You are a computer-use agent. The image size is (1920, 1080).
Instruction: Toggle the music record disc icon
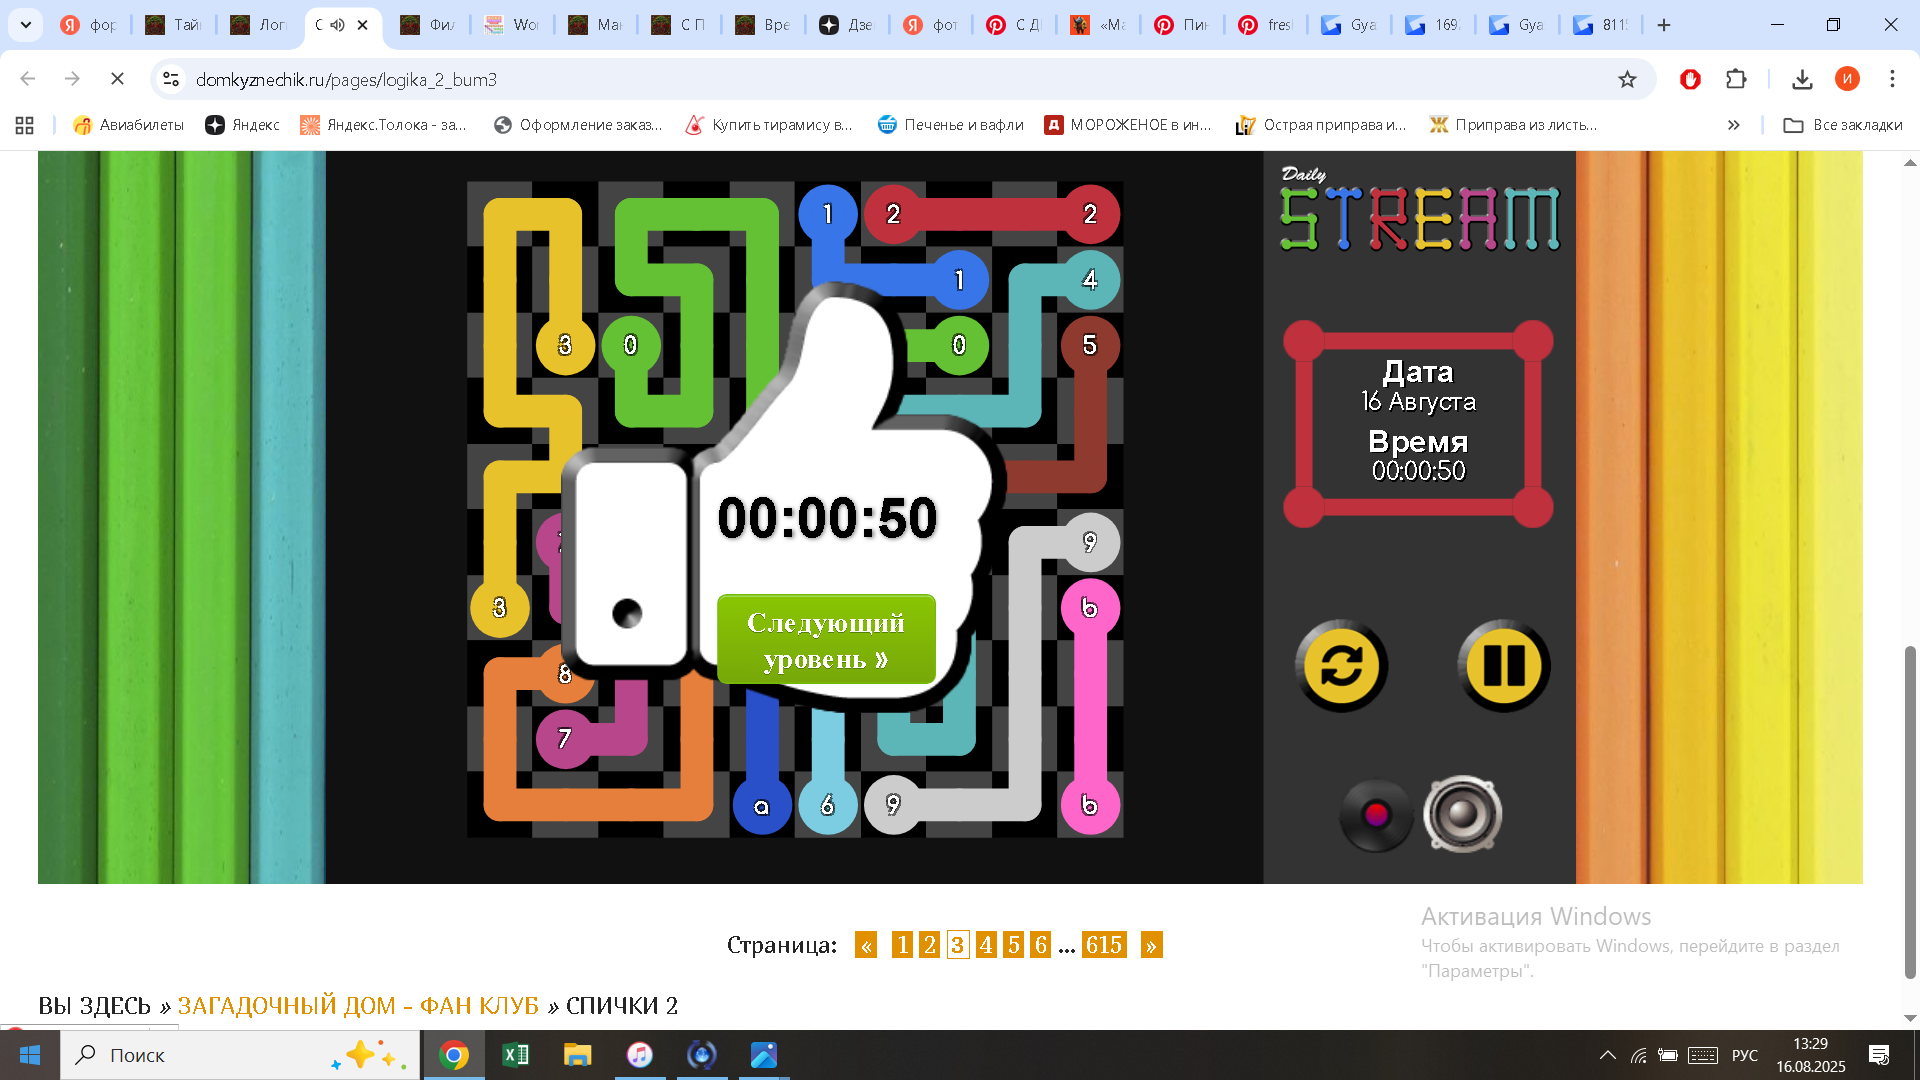[x=1376, y=815]
